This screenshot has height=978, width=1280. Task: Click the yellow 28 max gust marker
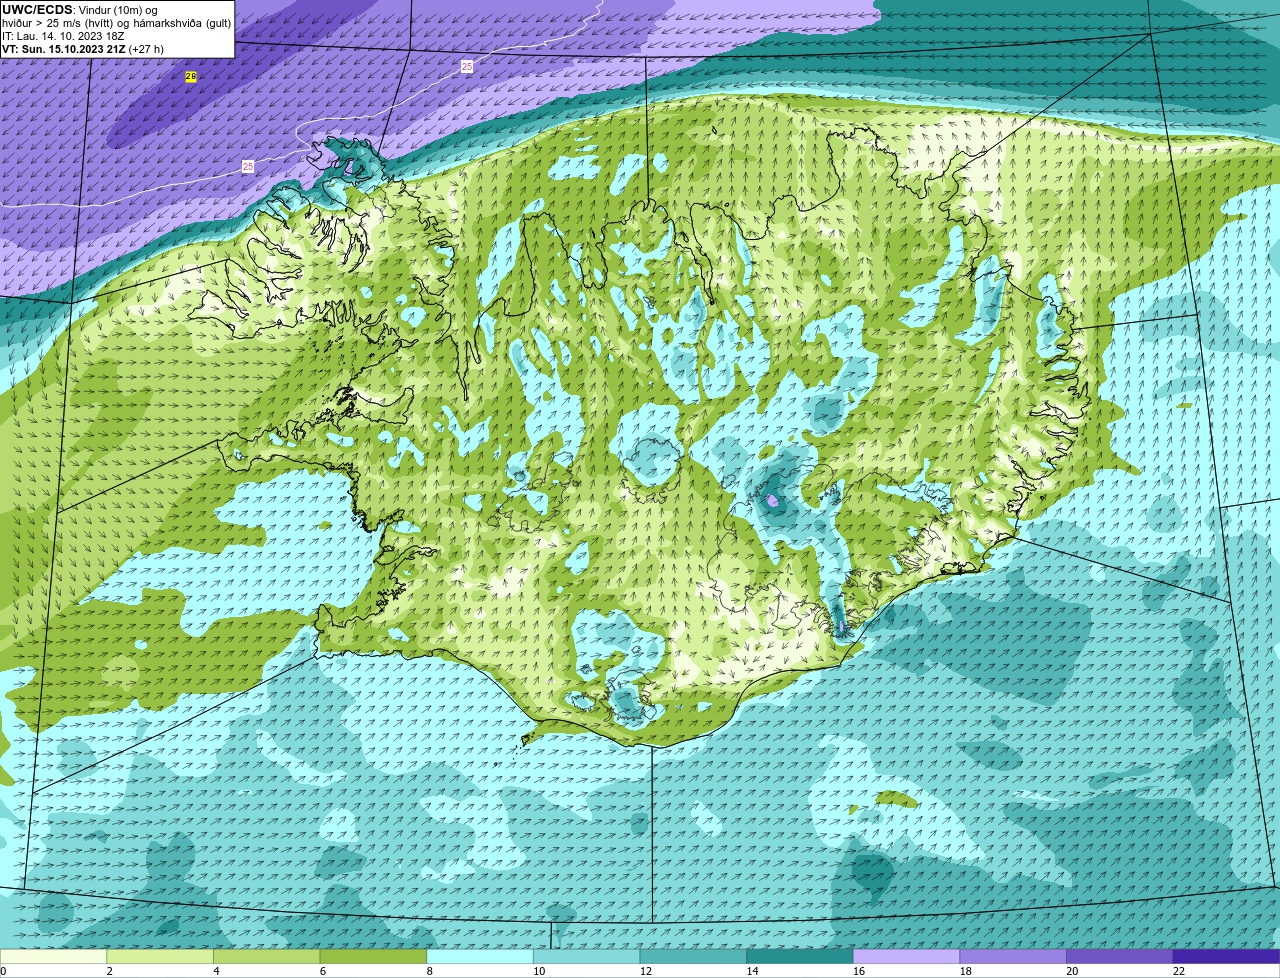[x=191, y=76]
